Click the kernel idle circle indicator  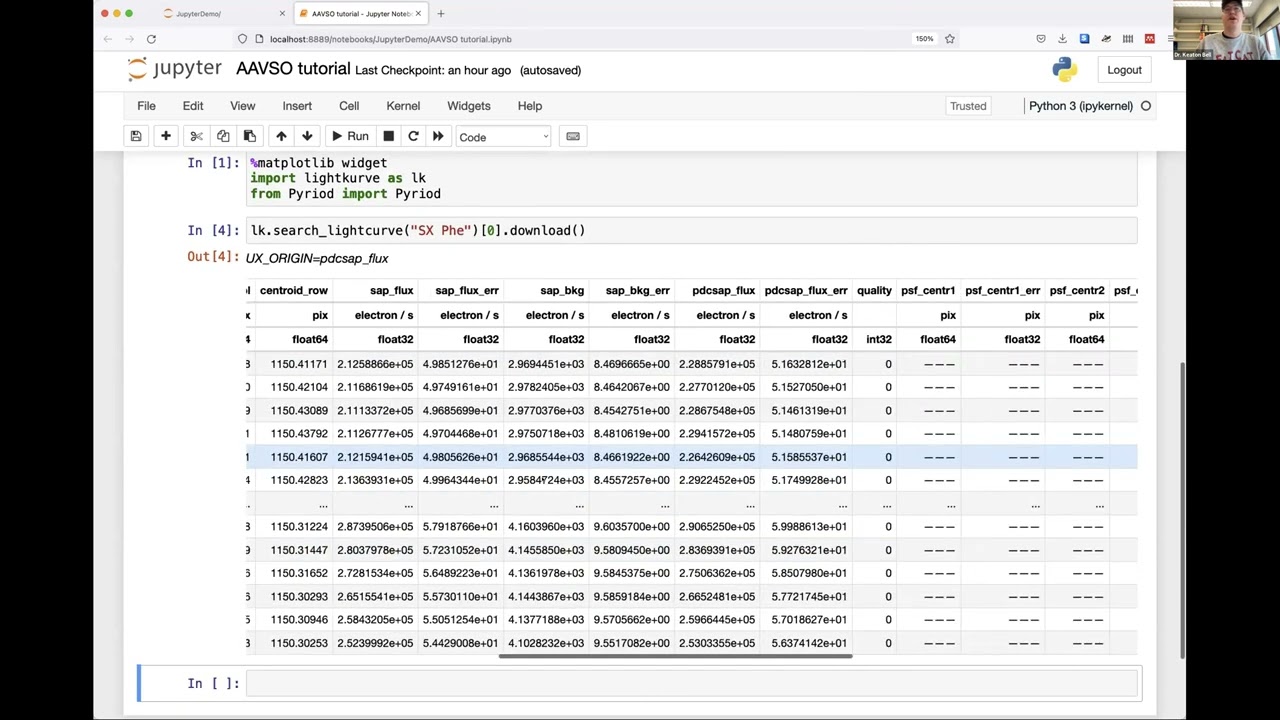tap(1146, 106)
